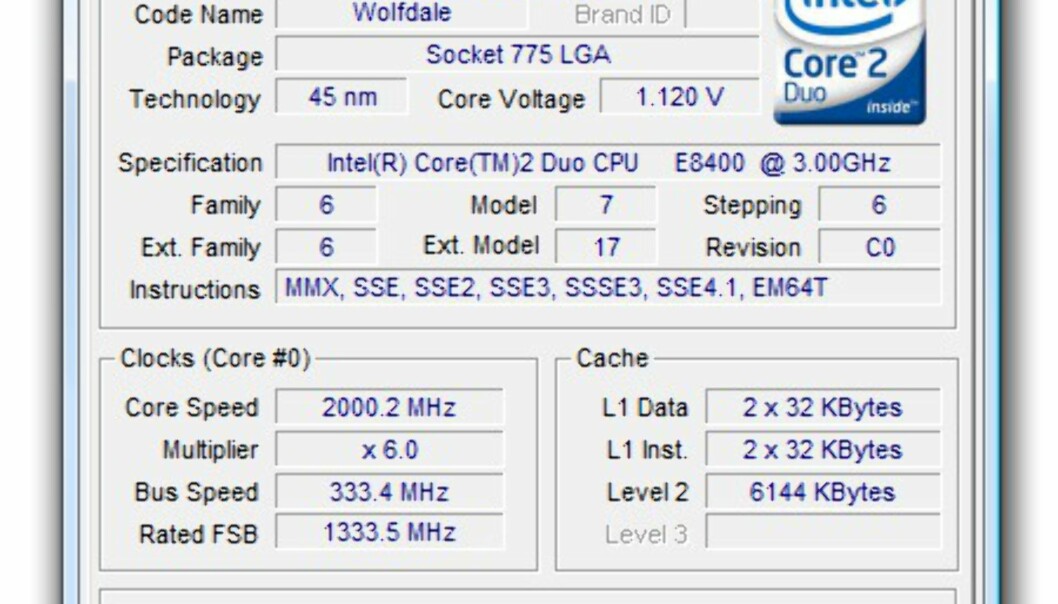
Task: Click the Brand ID label
Action: point(622,14)
